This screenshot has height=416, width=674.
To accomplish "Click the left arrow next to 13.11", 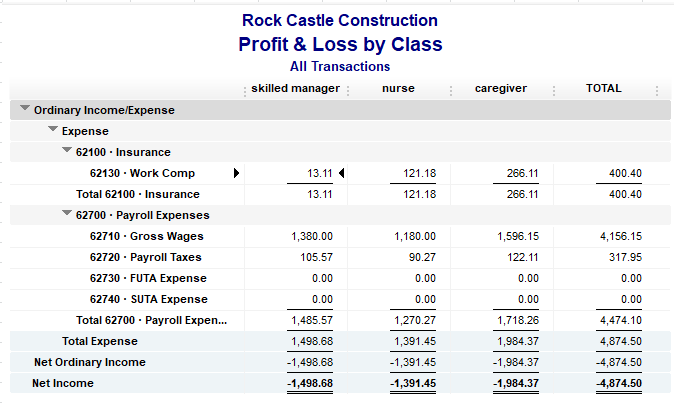I will tap(342, 173).
